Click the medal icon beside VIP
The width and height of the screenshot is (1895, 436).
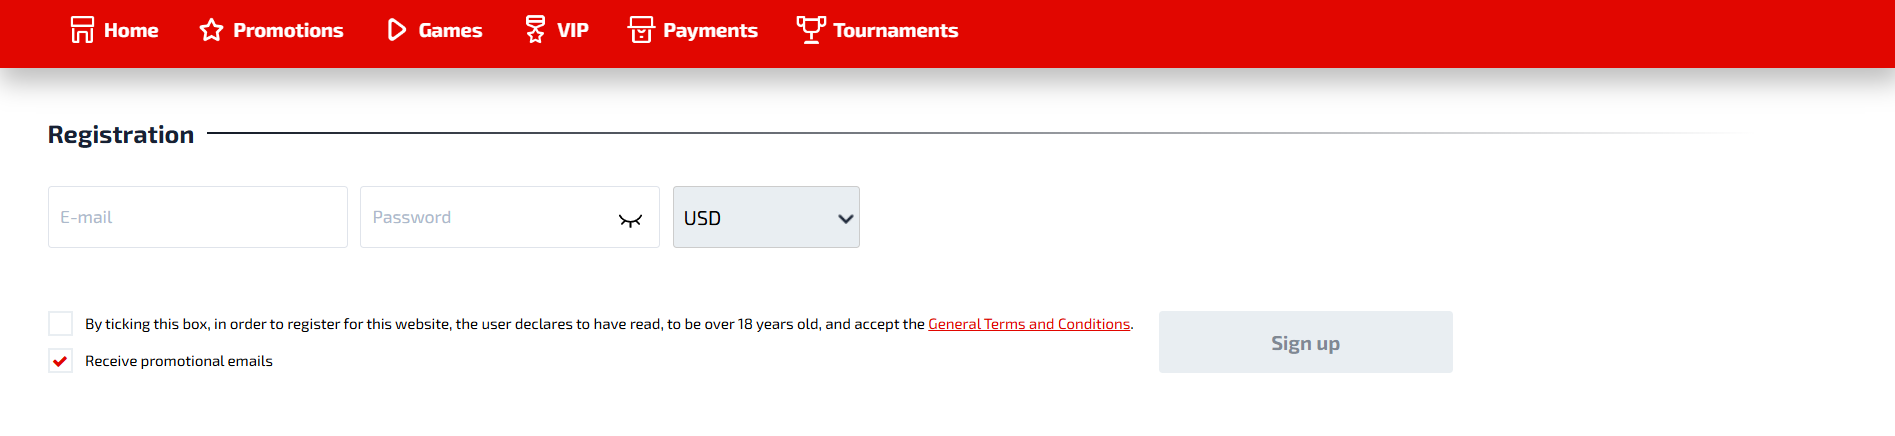pyautogui.click(x=535, y=30)
